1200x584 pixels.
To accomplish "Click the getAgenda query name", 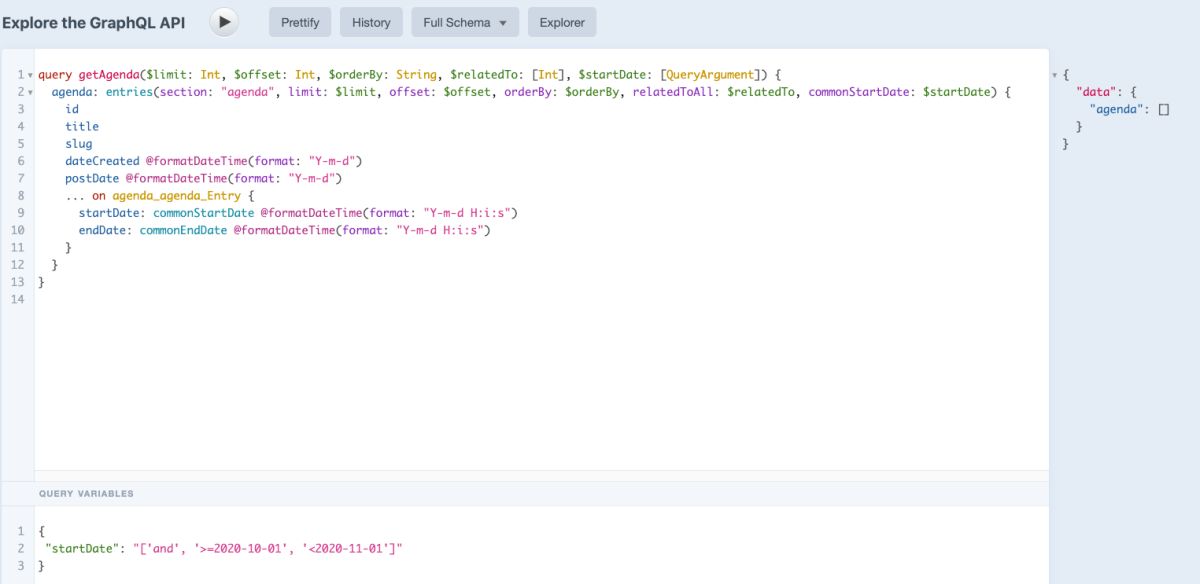I will pos(109,75).
